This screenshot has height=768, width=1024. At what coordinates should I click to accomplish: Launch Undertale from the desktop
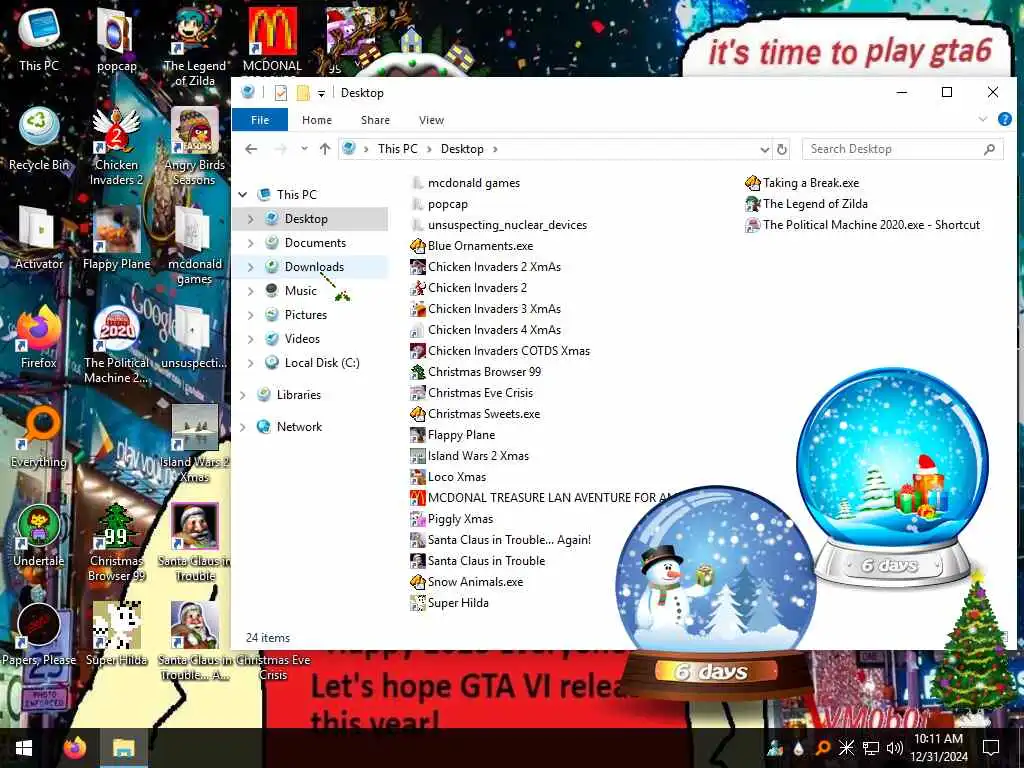[x=39, y=536]
